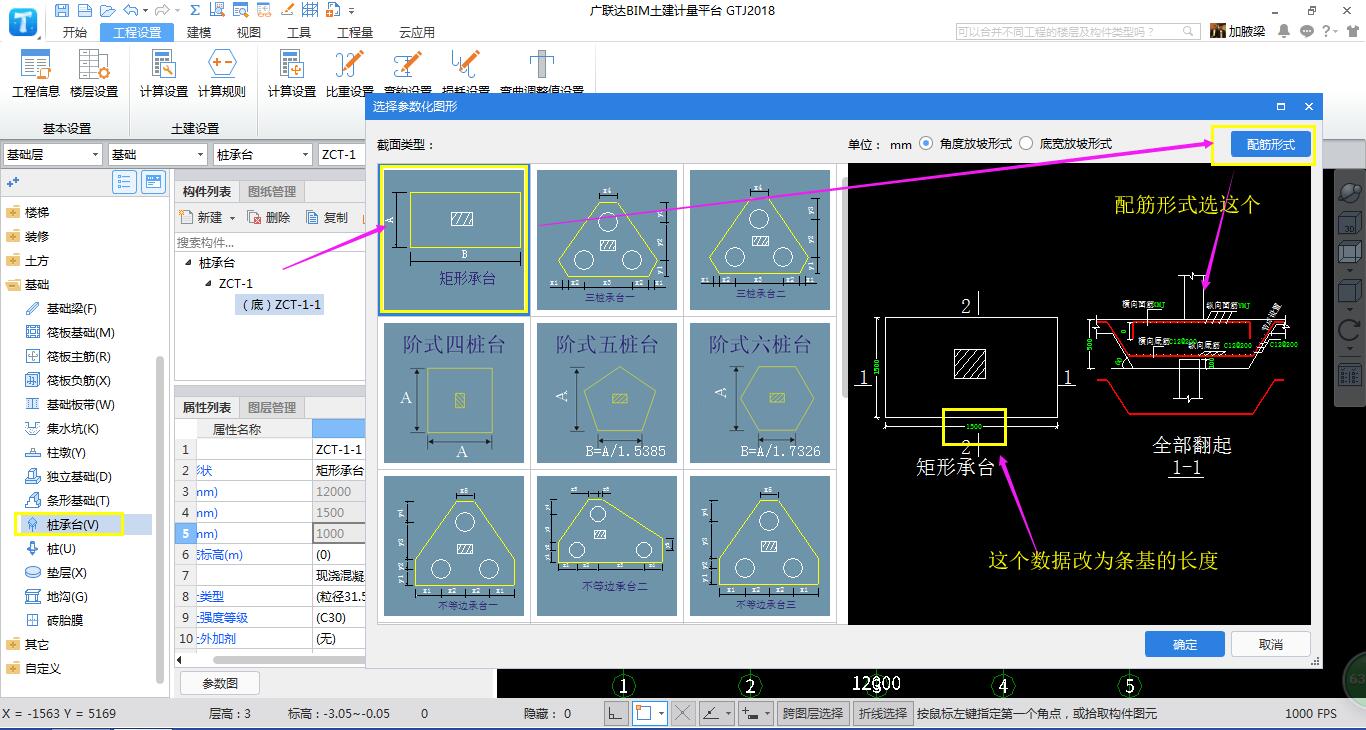Switch to the 图层管理 tab
1366x730 pixels.
[271, 408]
